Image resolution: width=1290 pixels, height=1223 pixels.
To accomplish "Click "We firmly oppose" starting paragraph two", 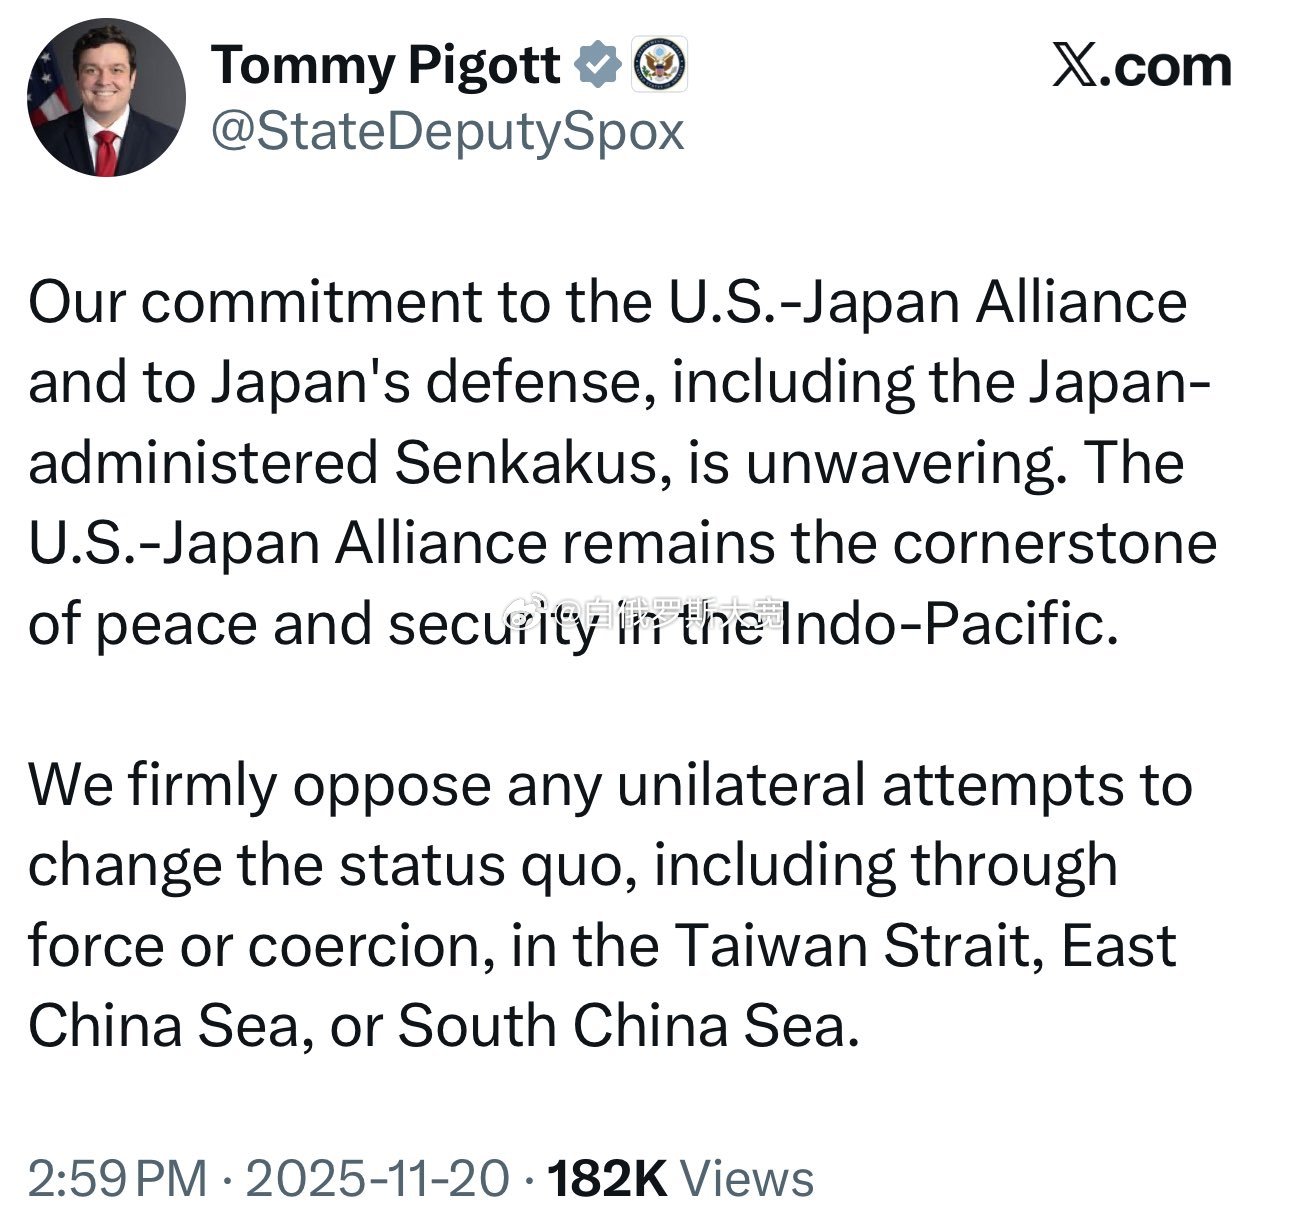I will 259,786.
